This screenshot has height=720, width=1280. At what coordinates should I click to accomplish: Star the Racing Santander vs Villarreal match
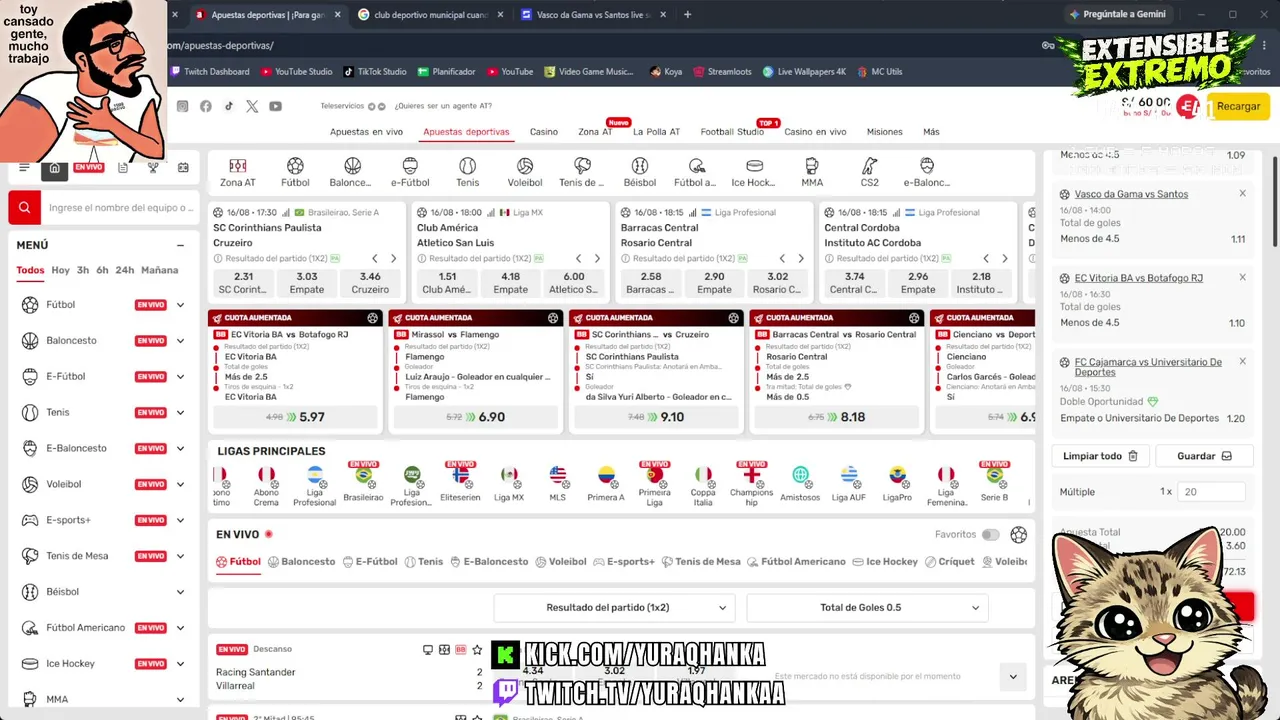click(477, 650)
